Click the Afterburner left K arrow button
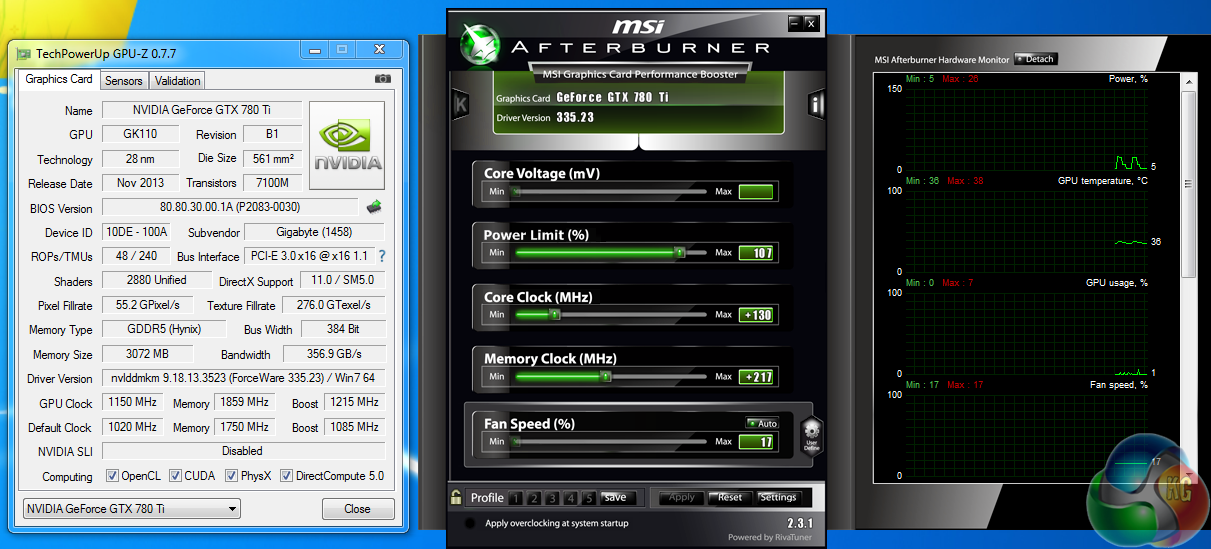Viewport: 1211px width, 549px height. 460,103
